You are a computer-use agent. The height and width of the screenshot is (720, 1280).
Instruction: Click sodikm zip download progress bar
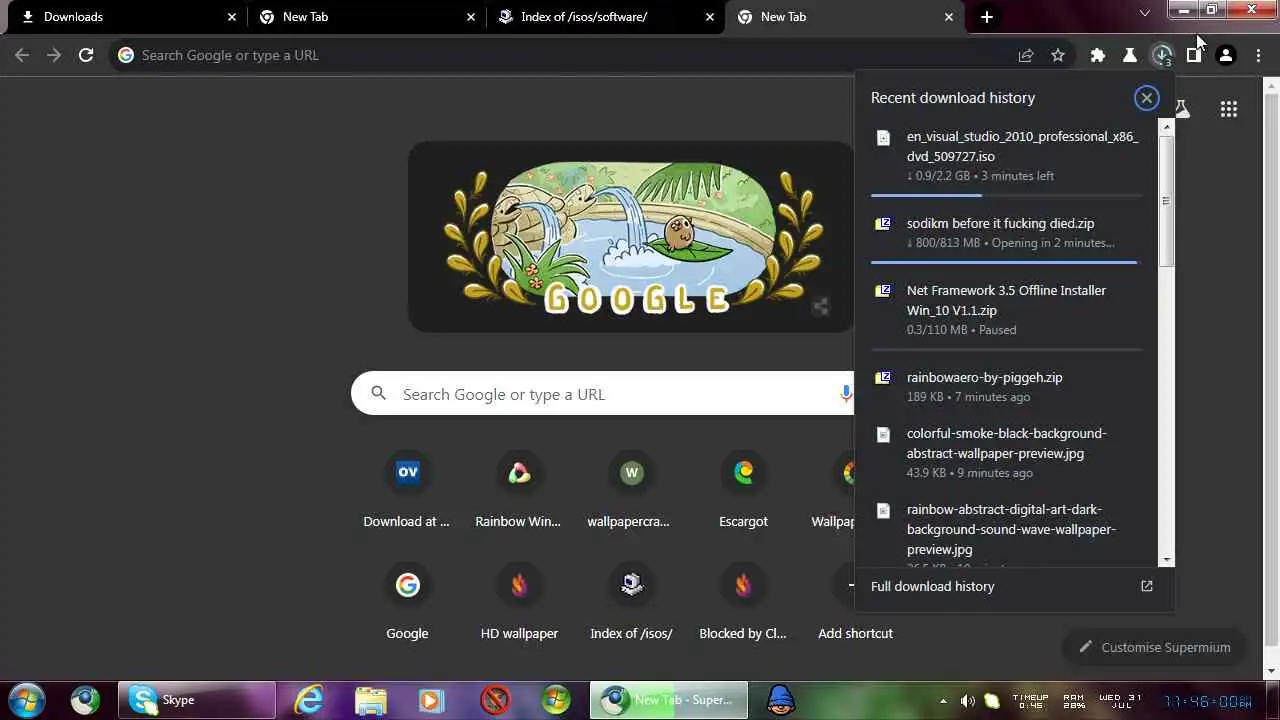(1006, 262)
